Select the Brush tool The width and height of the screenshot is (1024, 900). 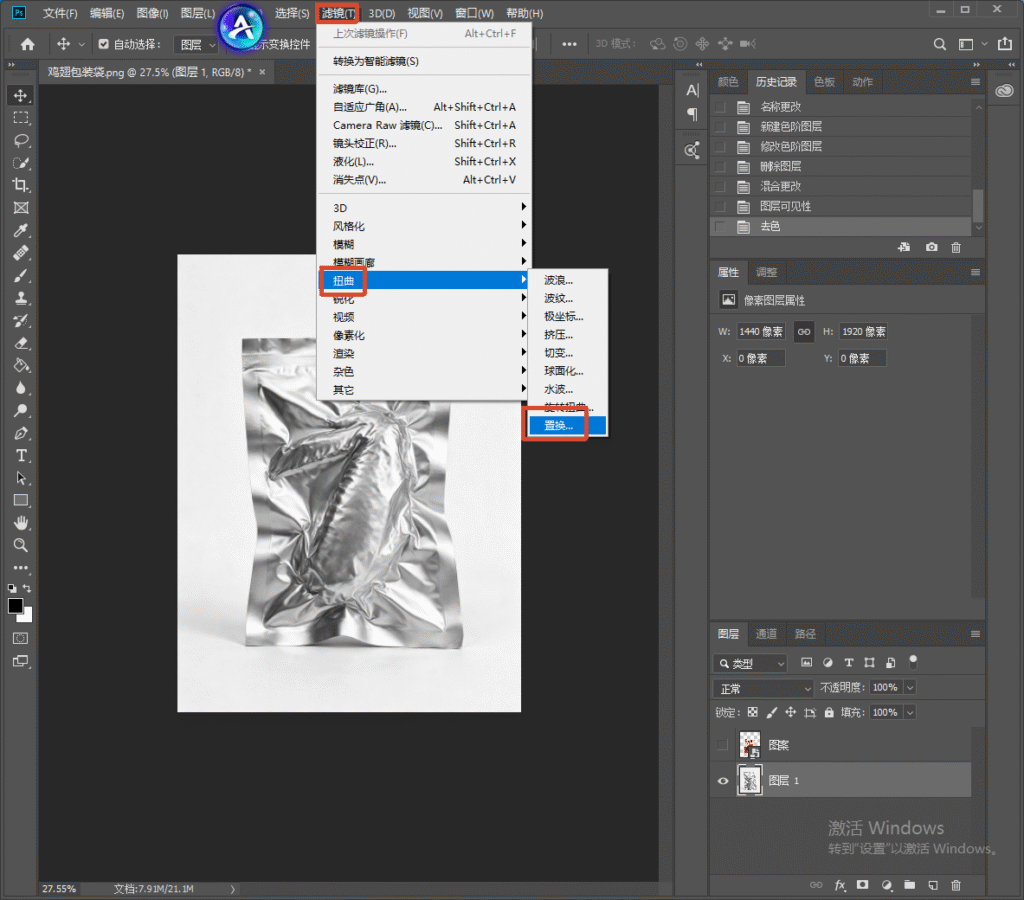click(x=21, y=276)
